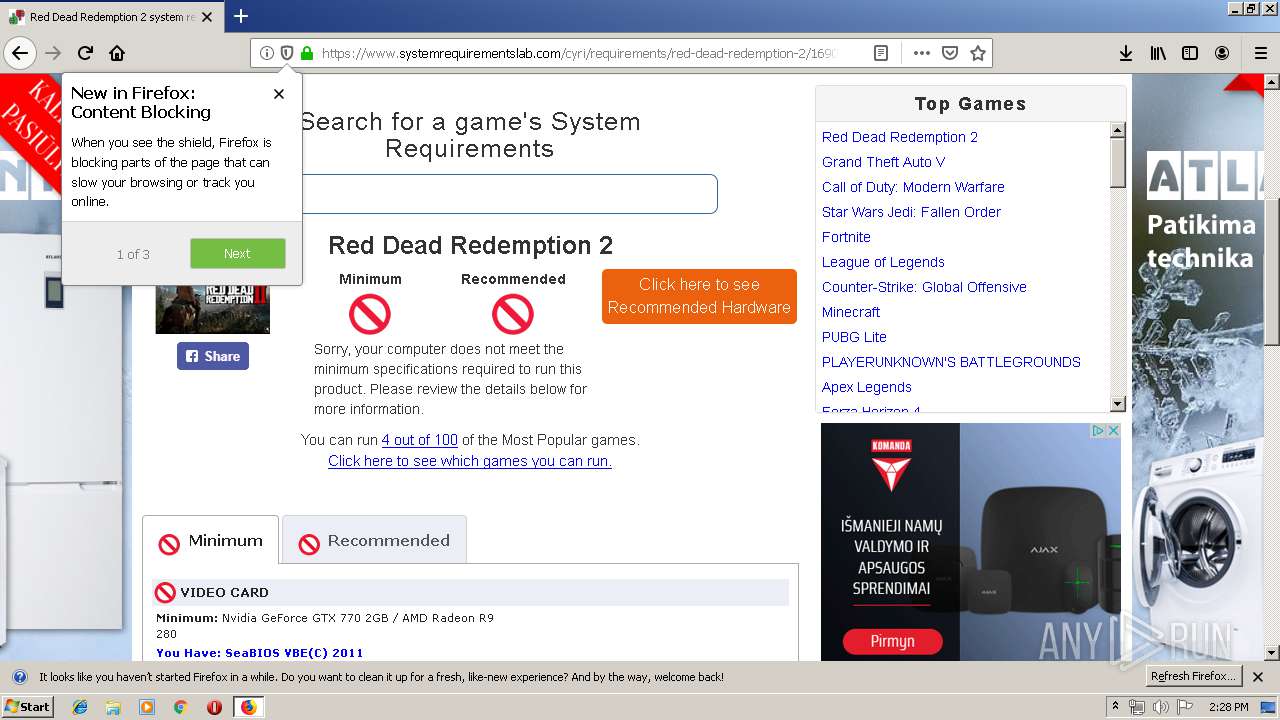Screen dimensions: 1280x720
Task: Click the Minimum fail status icon
Action: pyautogui.click(x=370, y=315)
